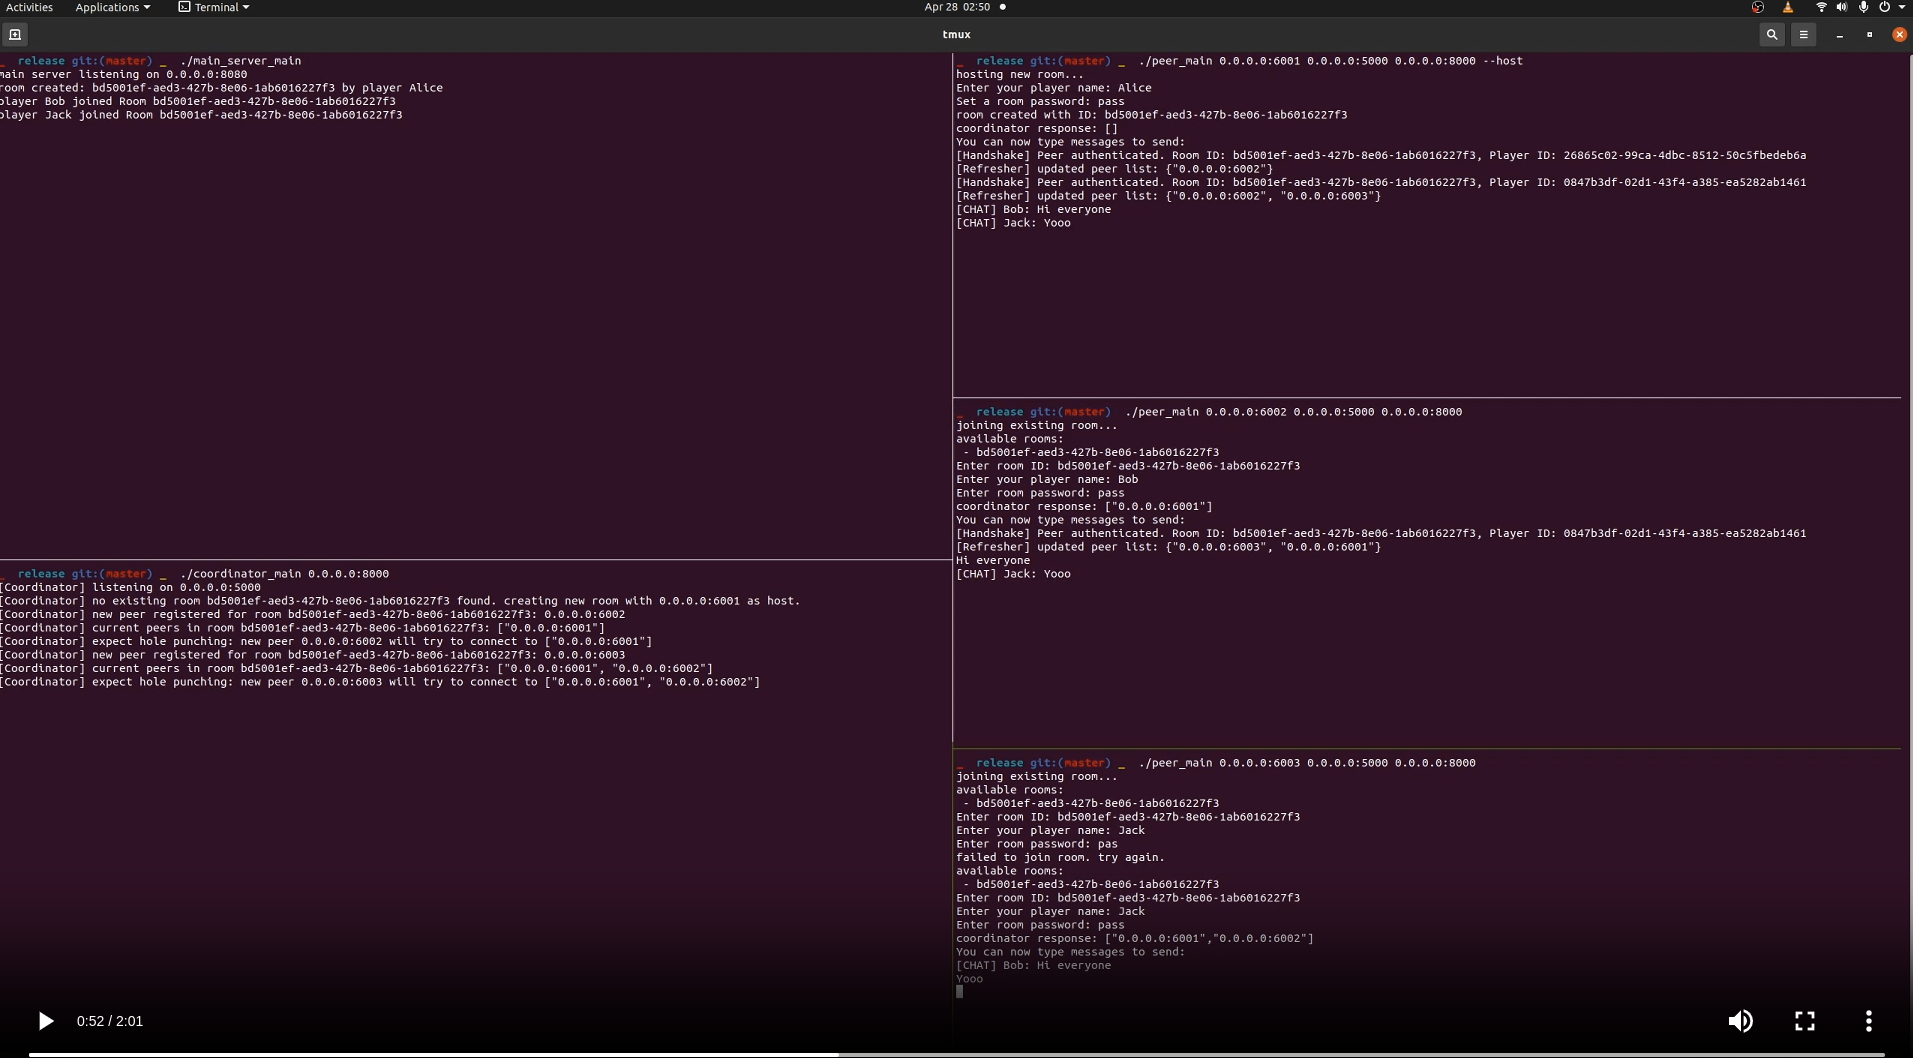Image resolution: width=1913 pixels, height=1058 pixels.
Task: Click the OBS tray indicator icon
Action: pos(1758,7)
